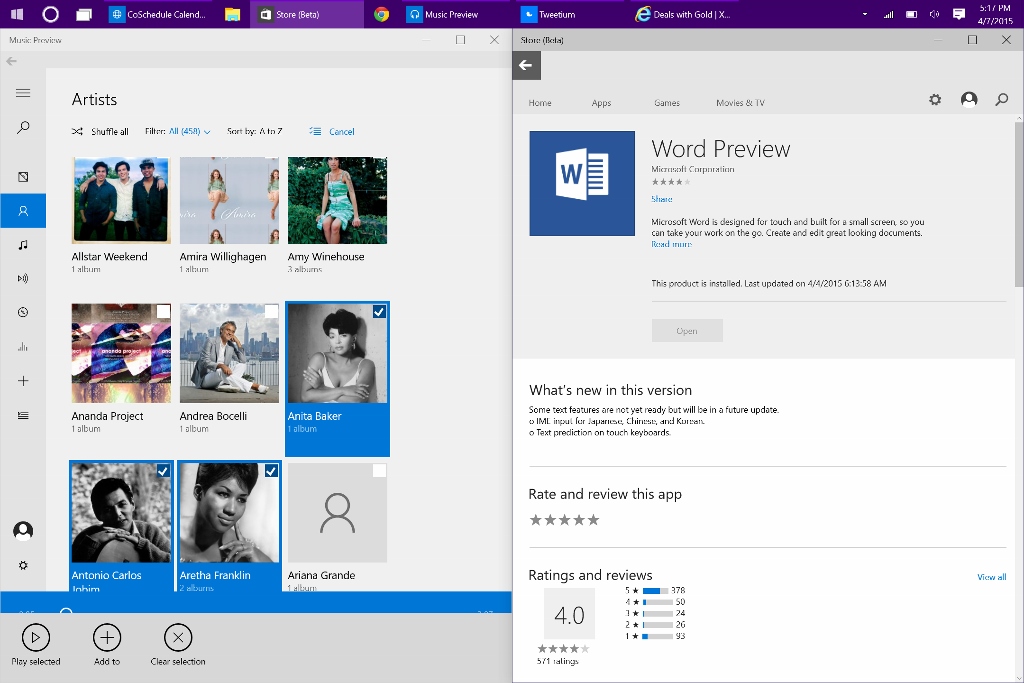Open Store account profile icon
1024x683 pixels.
[x=969, y=99]
